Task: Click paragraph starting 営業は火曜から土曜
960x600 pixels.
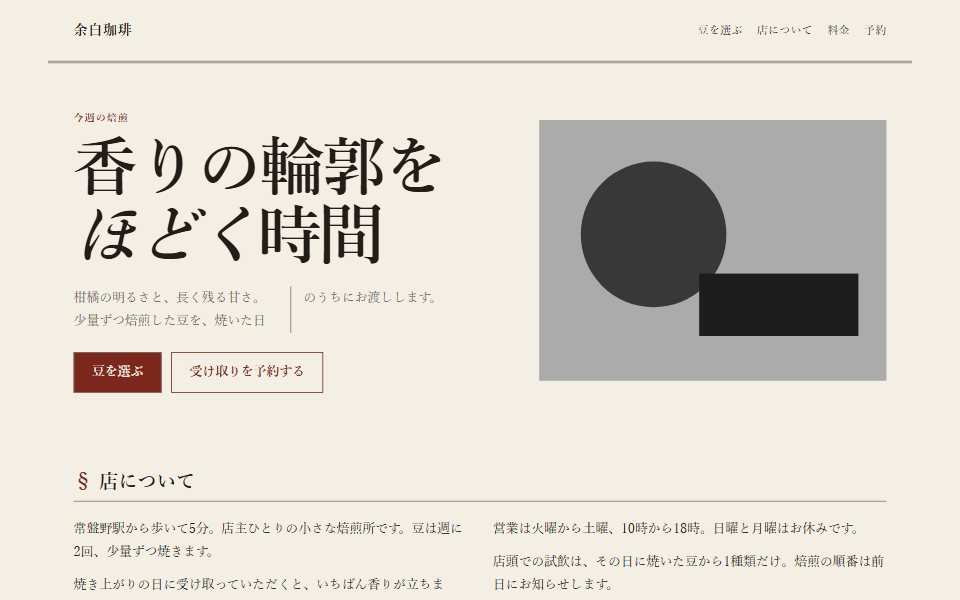Action: pos(678,528)
